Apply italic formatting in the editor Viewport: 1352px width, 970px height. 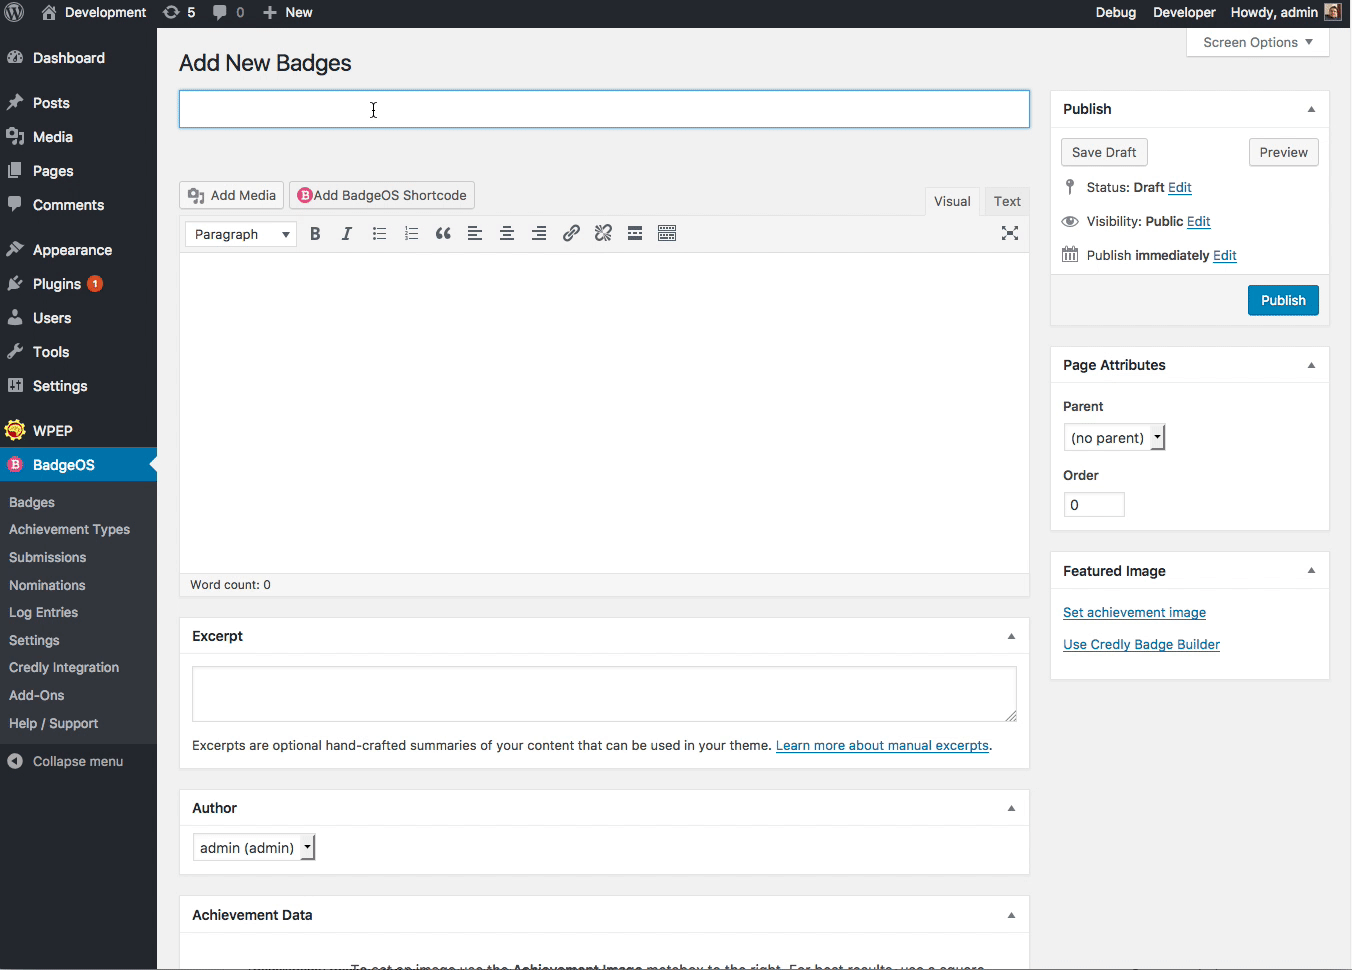point(347,234)
